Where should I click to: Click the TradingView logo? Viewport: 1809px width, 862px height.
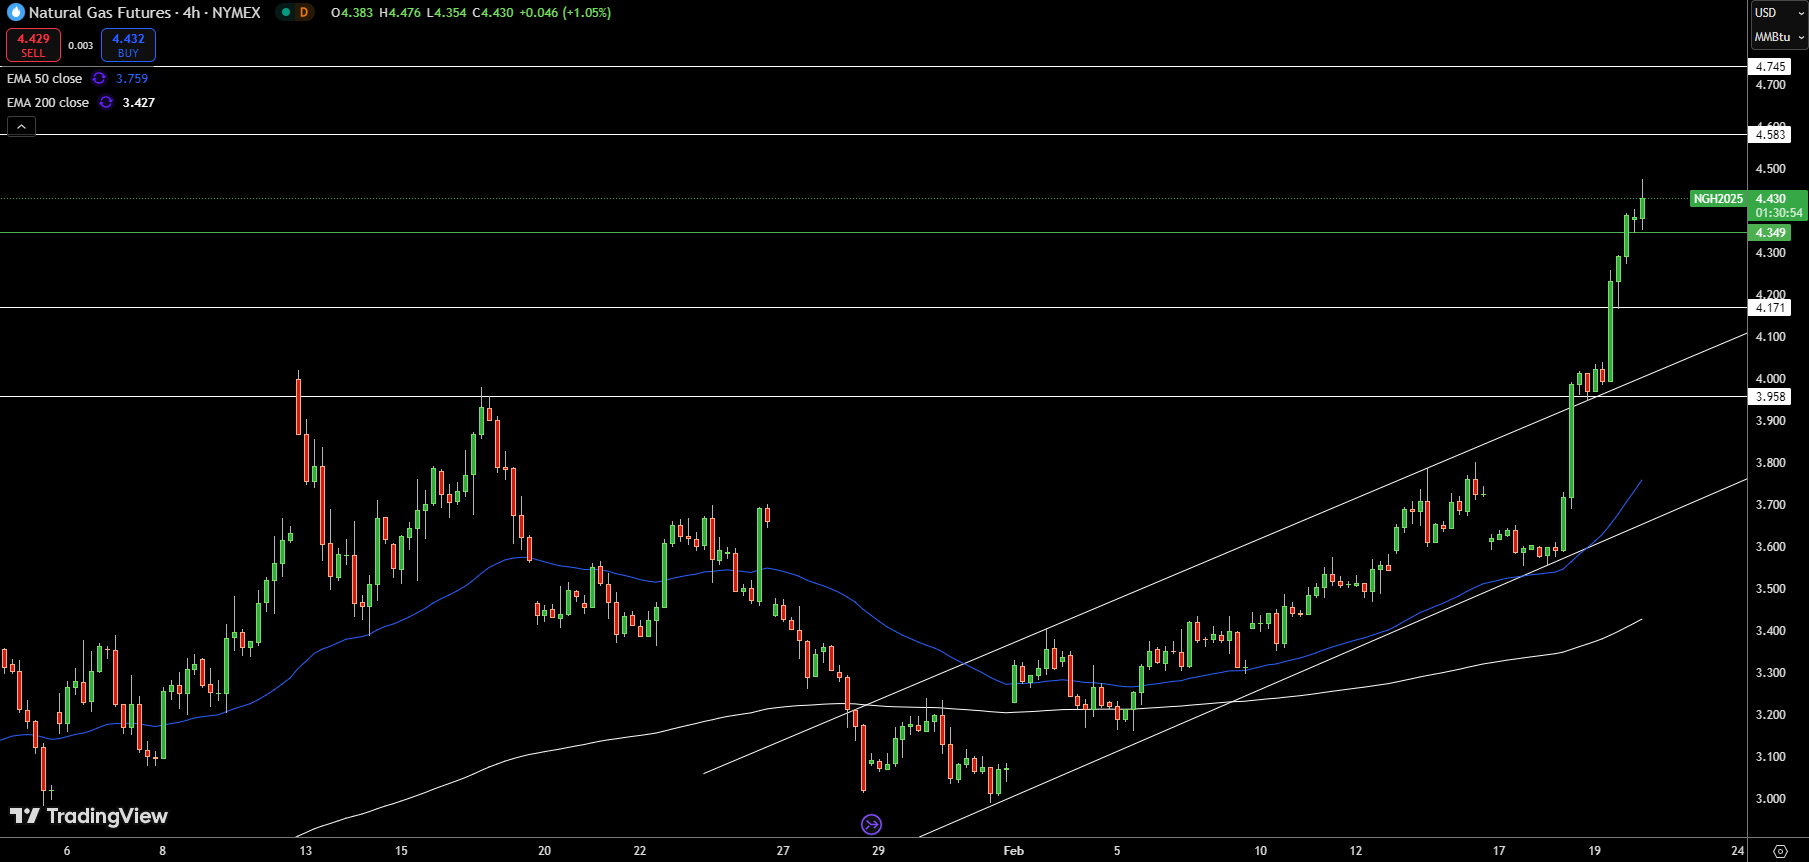(89, 816)
